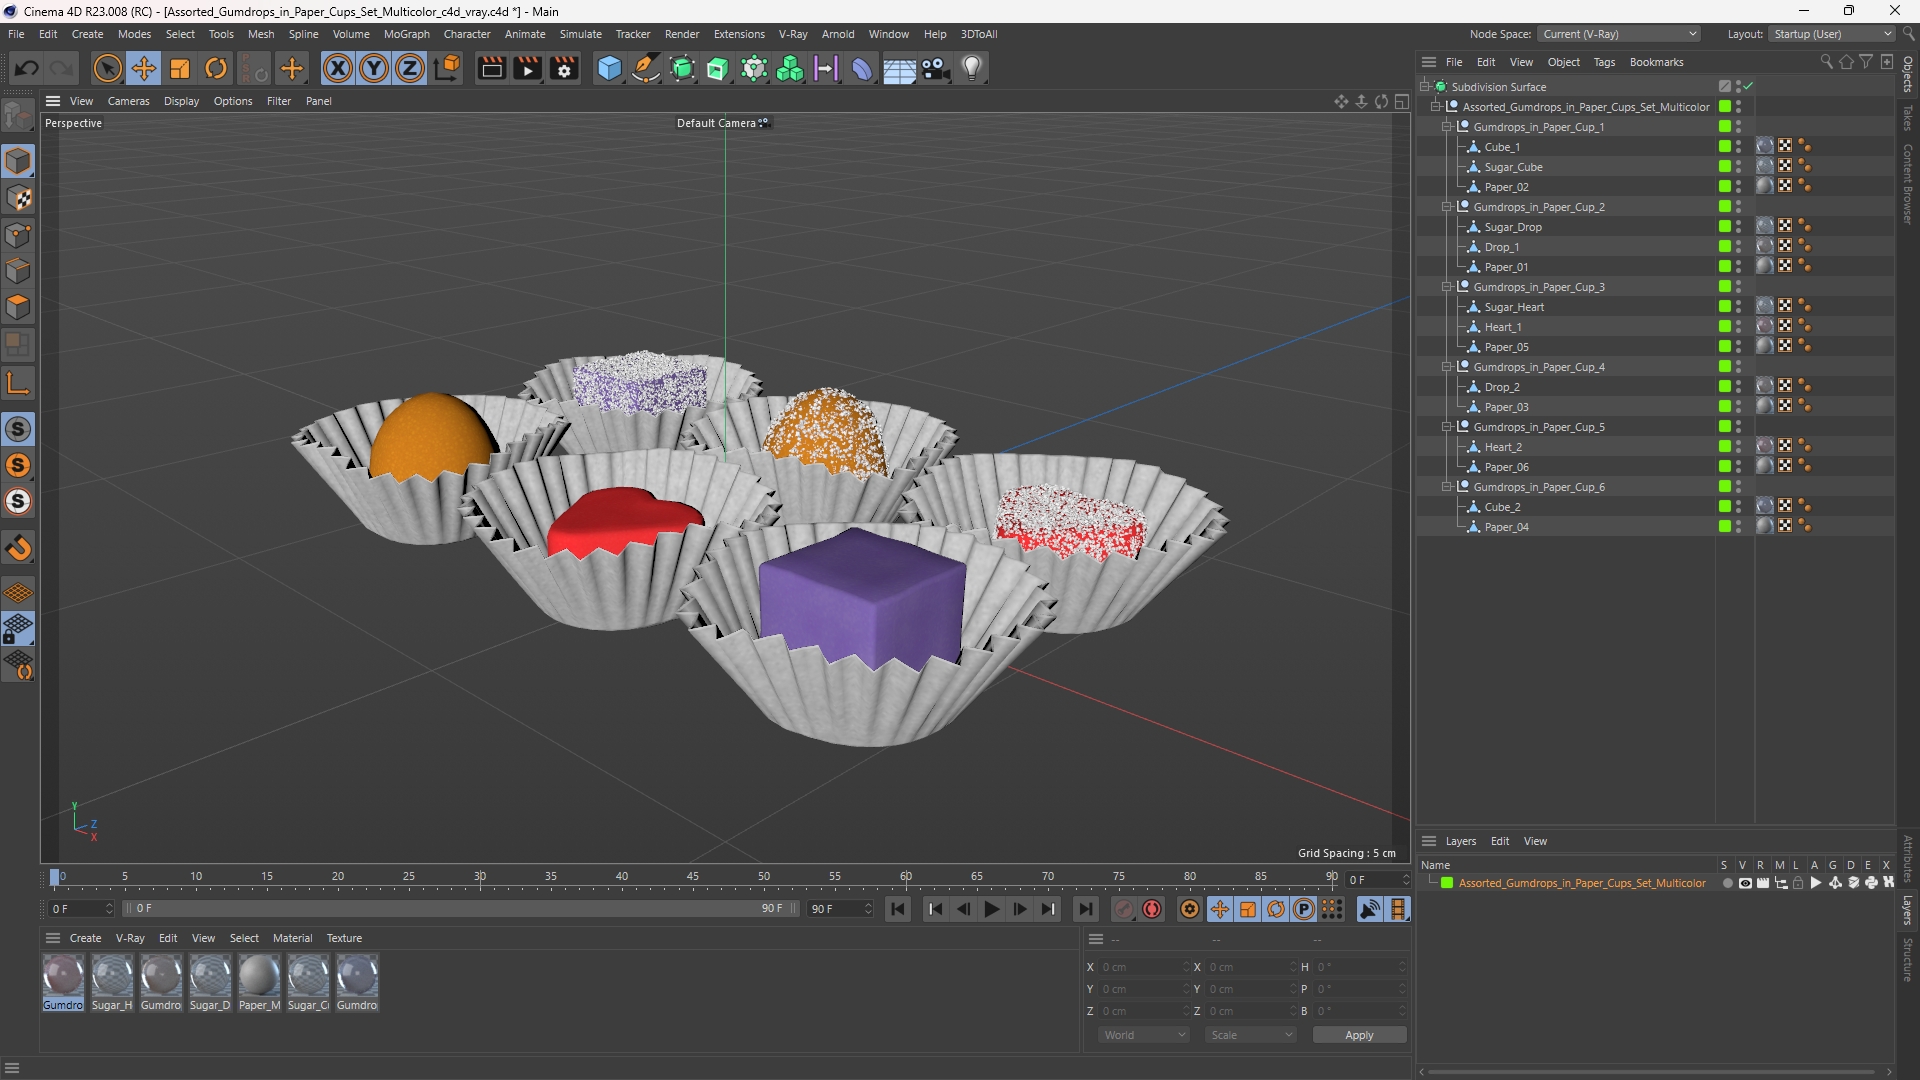Viewport: 1920px width, 1080px height.
Task: Open the MoGraph menu
Action: tap(406, 34)
